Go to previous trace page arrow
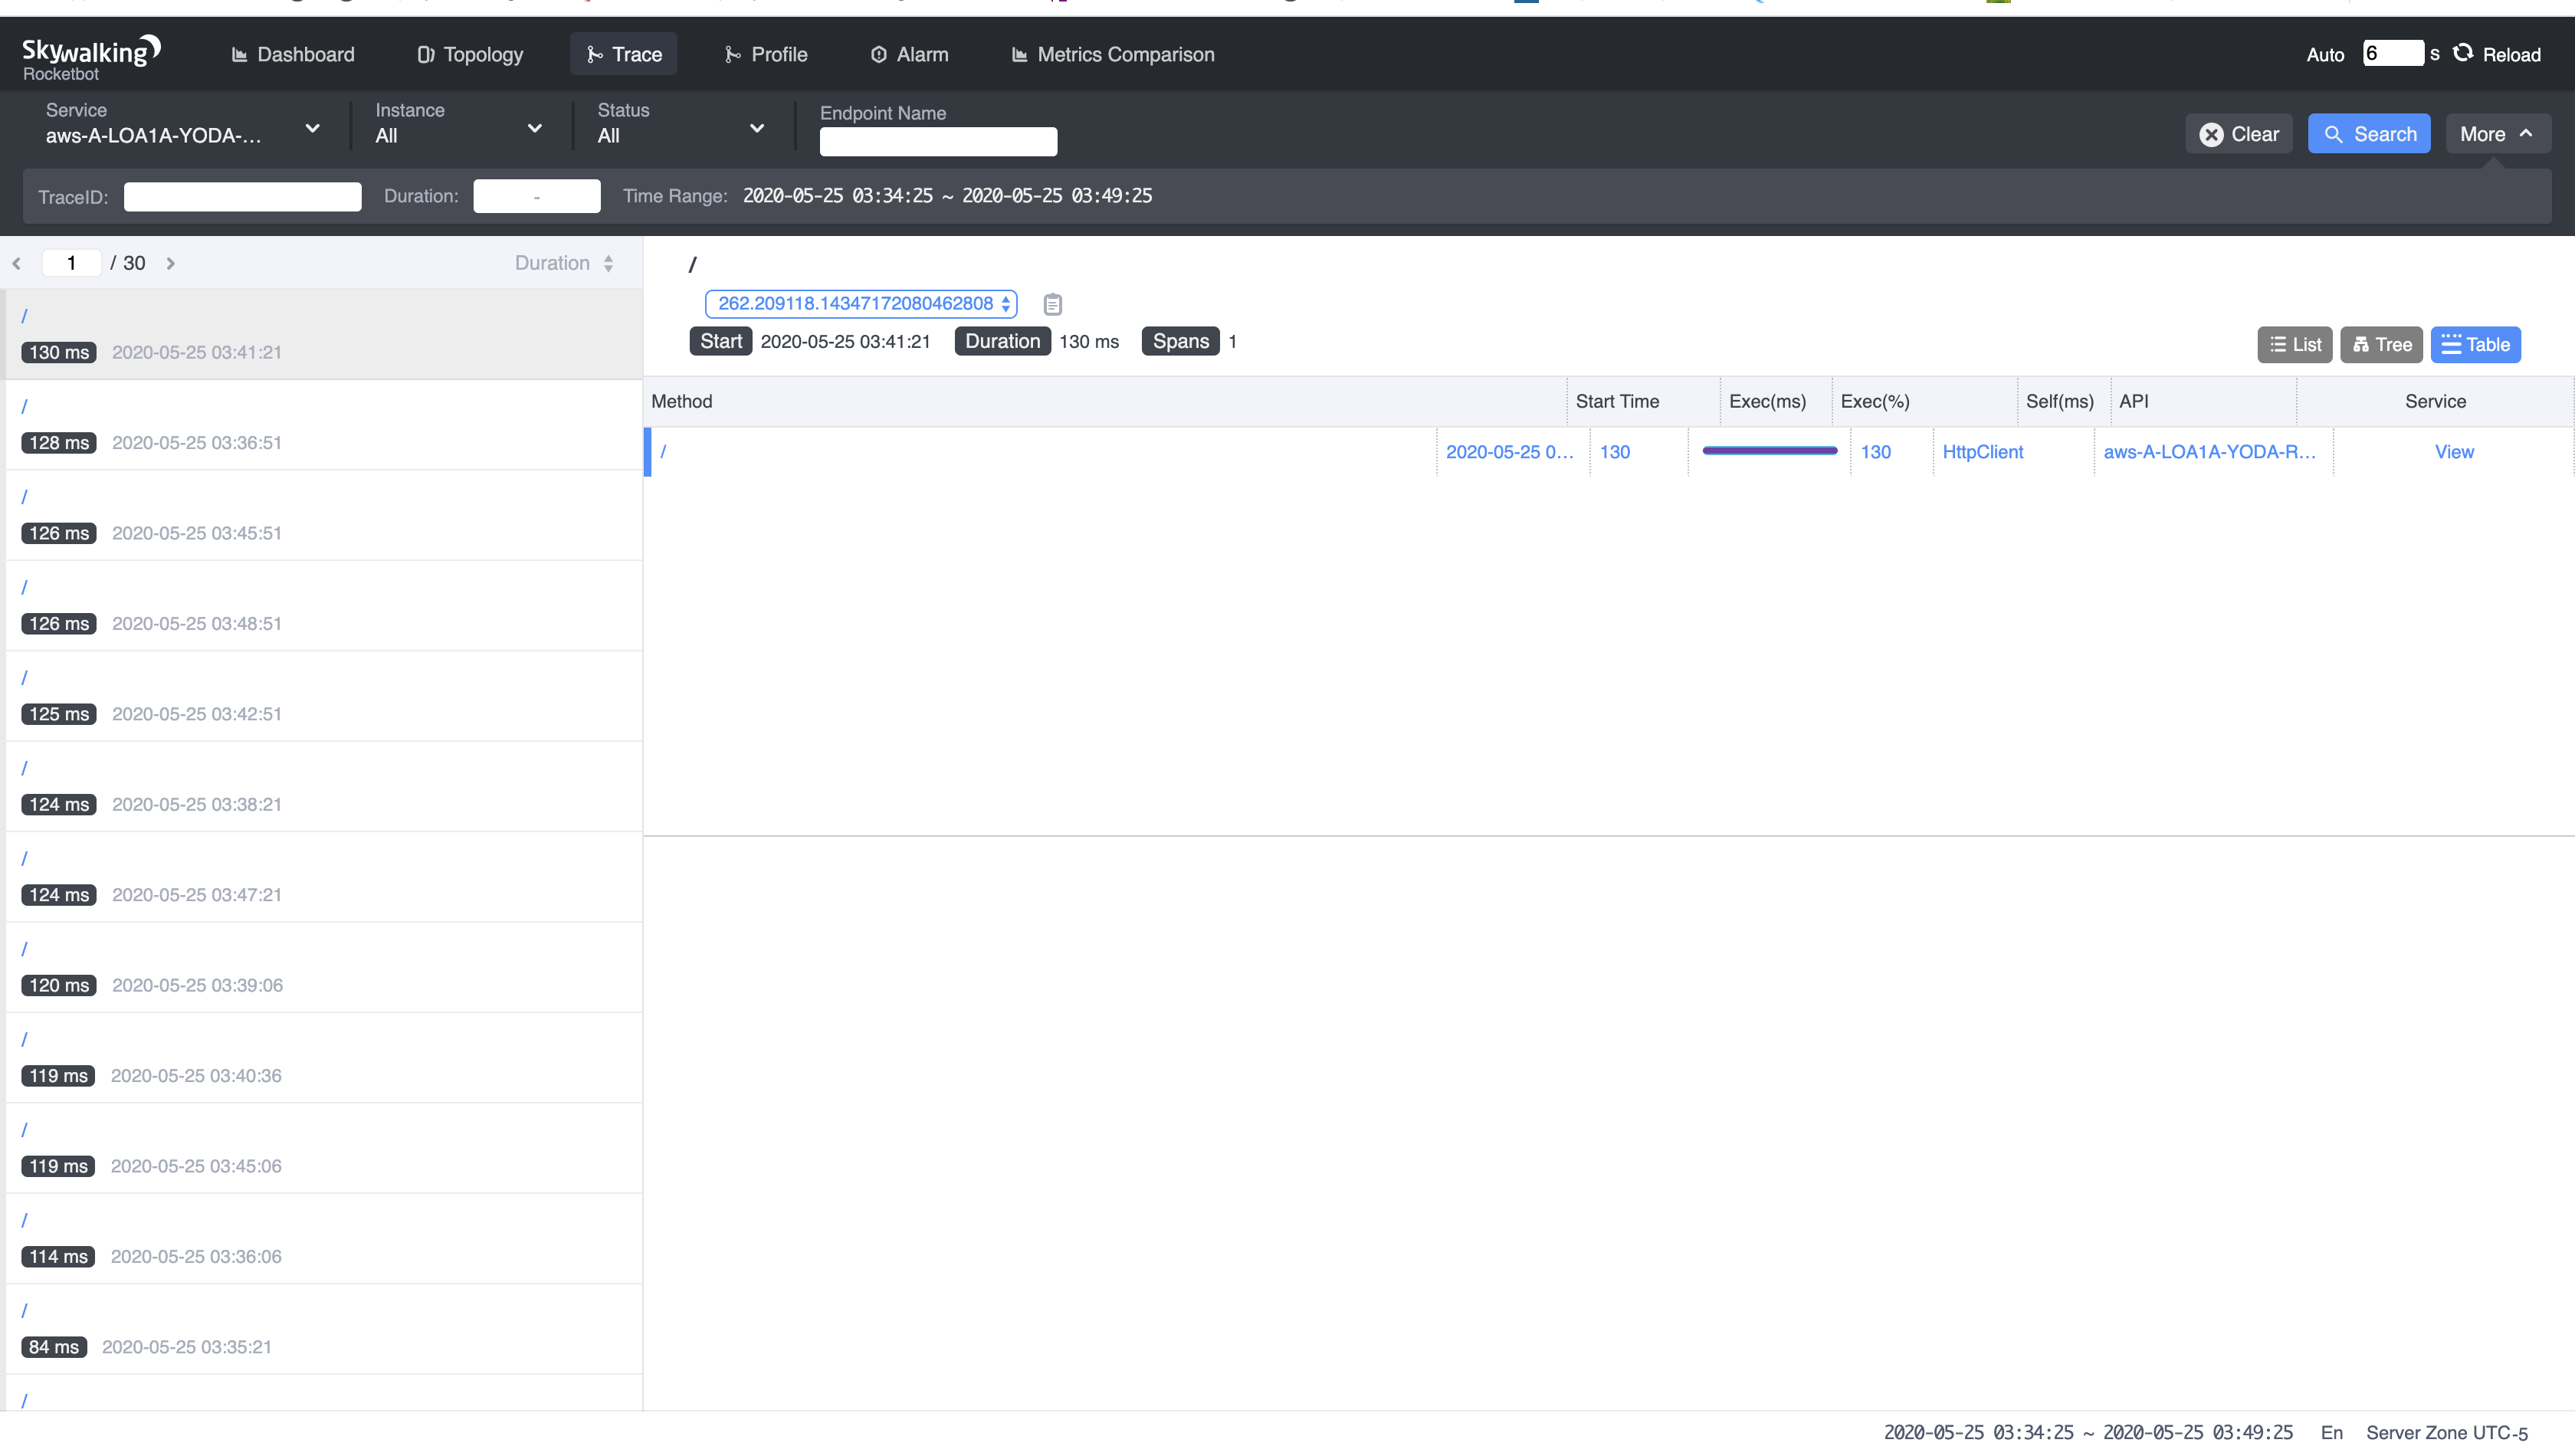This screenshot has height=1456, width=2575. (x=16, y=263)
